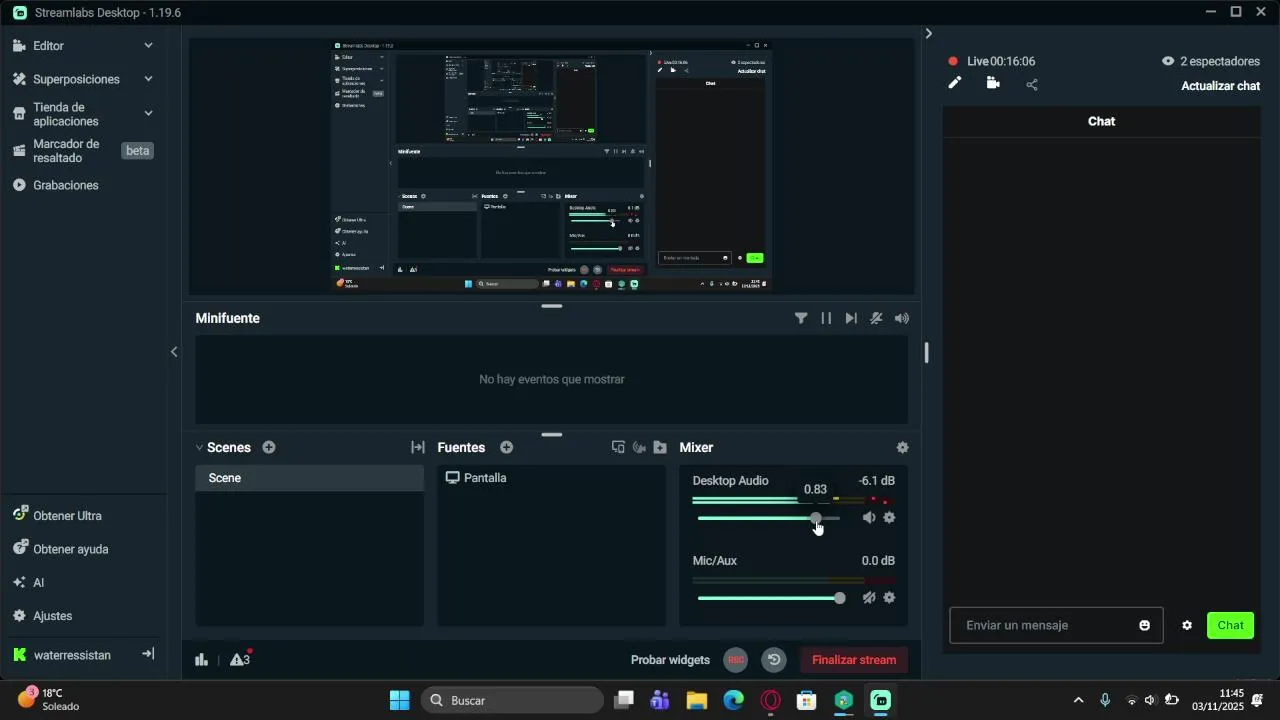Viewport: 1280px width, 720px height.
Task: Click Actualizar chat
Action: tap(1220, 86)
